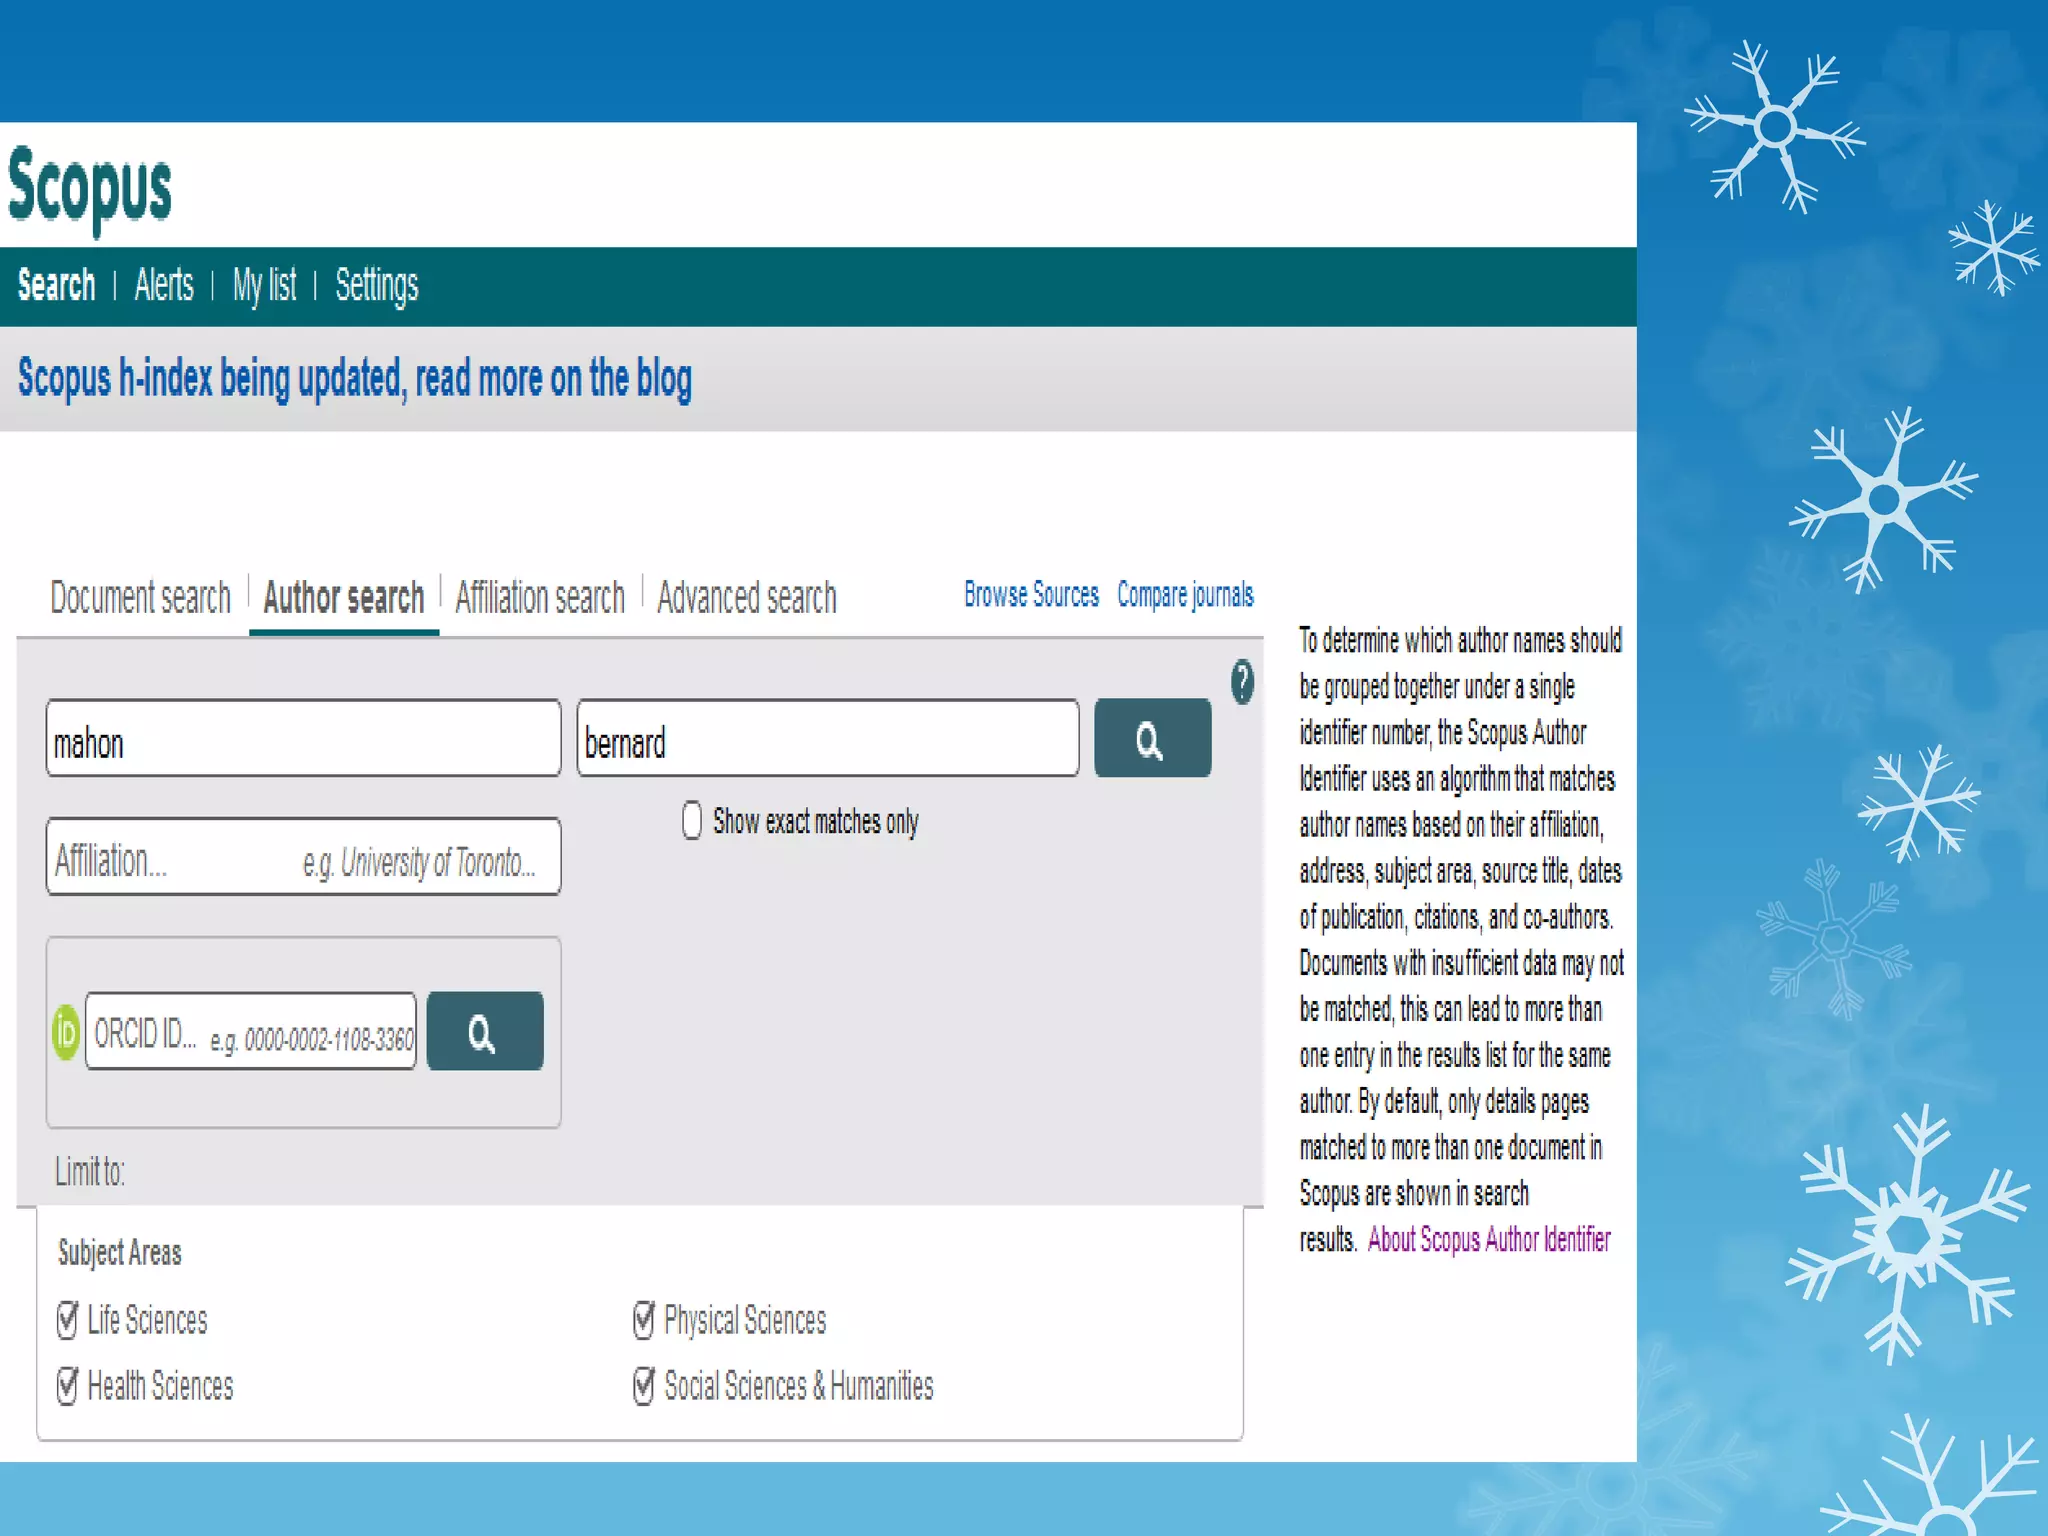Image resolution: width=2048 pixels, height=1536 pixels.
Task: Click the author name search magnifier button
Action: [x=1152, y=738]
